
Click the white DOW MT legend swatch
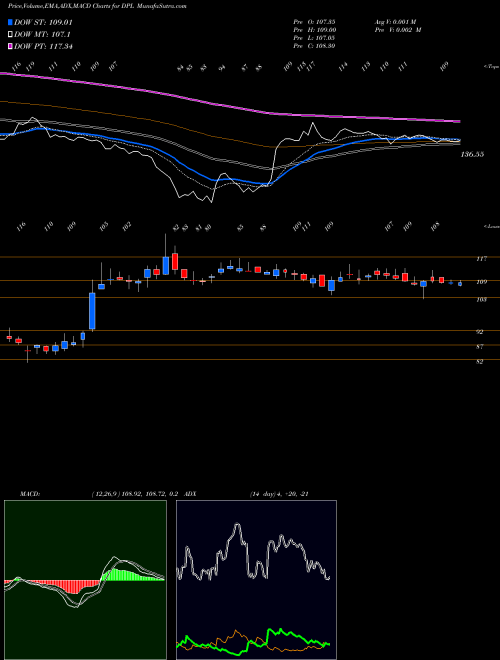tap(10, 34)
